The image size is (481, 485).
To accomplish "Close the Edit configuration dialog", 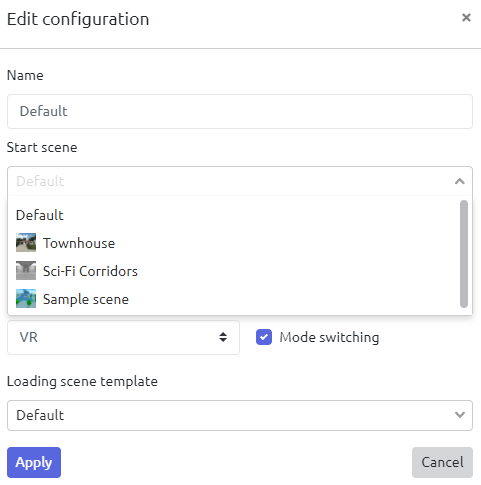I will [x=466, y=18].
